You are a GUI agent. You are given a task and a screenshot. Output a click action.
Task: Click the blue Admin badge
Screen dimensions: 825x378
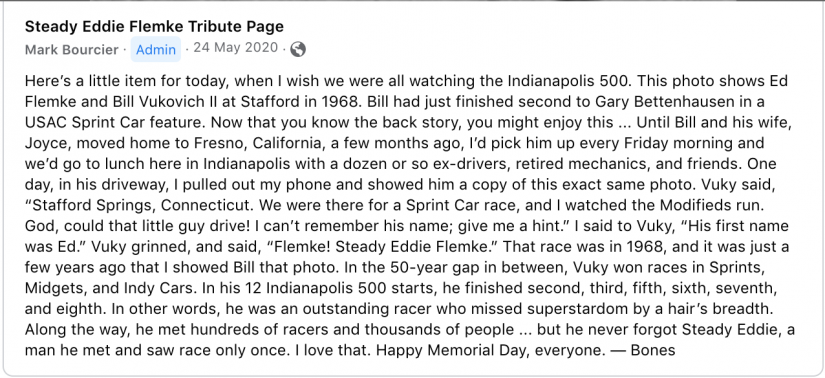click(x=156, y=49)
